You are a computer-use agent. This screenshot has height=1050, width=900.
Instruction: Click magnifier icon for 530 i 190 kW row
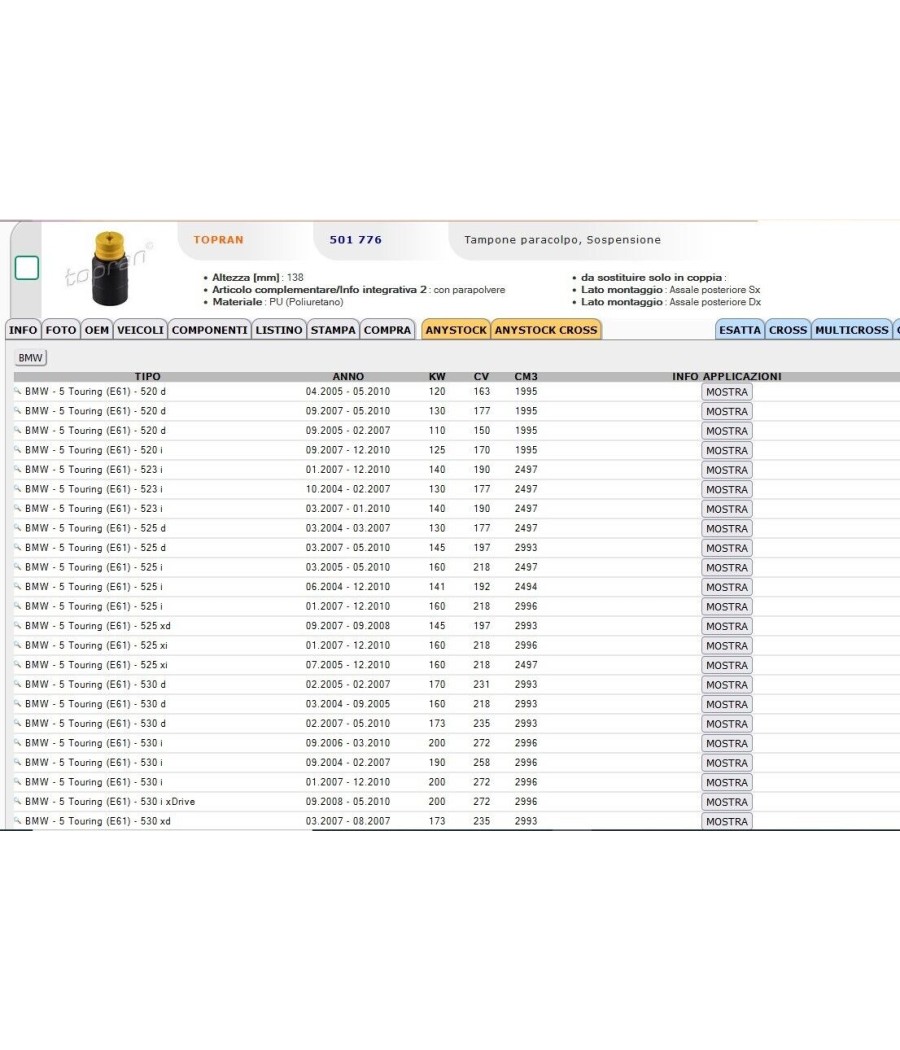[17, 761]
